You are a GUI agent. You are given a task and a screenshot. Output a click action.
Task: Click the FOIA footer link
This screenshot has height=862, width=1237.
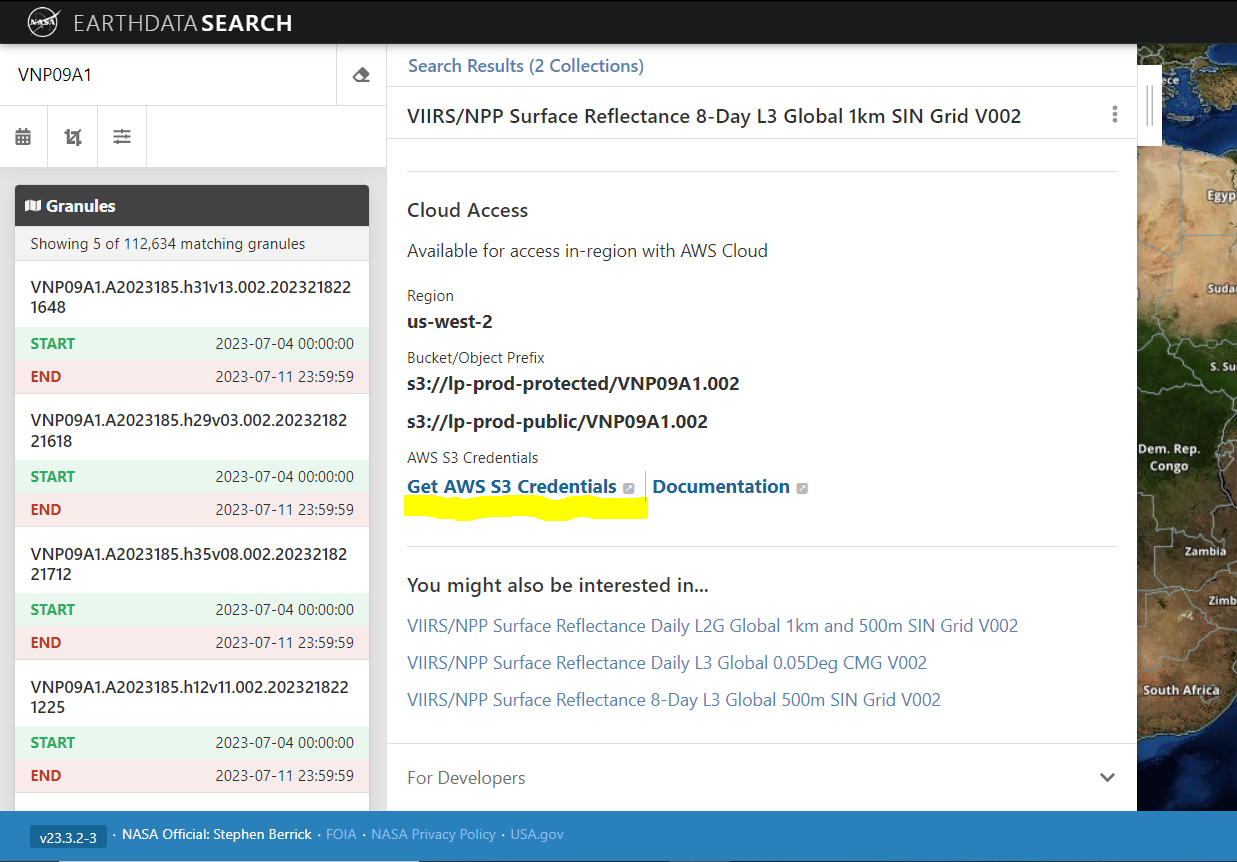point(341,834)
